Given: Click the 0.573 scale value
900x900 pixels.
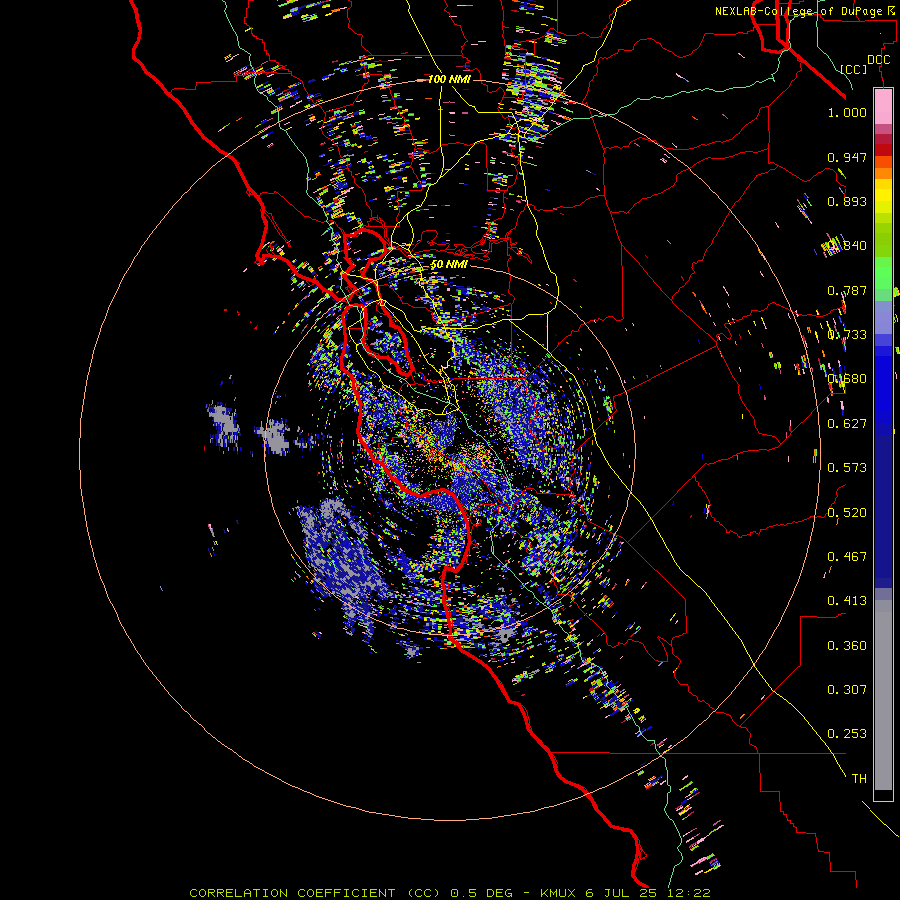Looking at the screenshot, I should click(x=847, y=468).
